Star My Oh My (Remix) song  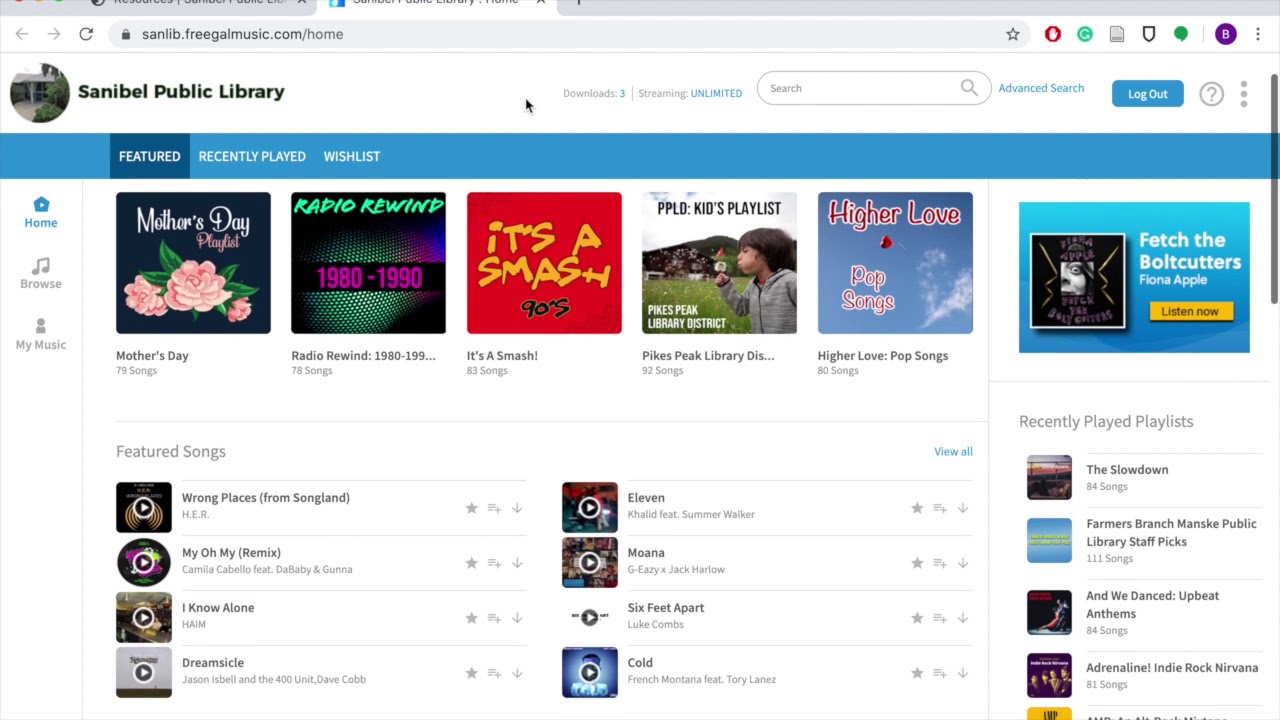click(x=471, y=563)
